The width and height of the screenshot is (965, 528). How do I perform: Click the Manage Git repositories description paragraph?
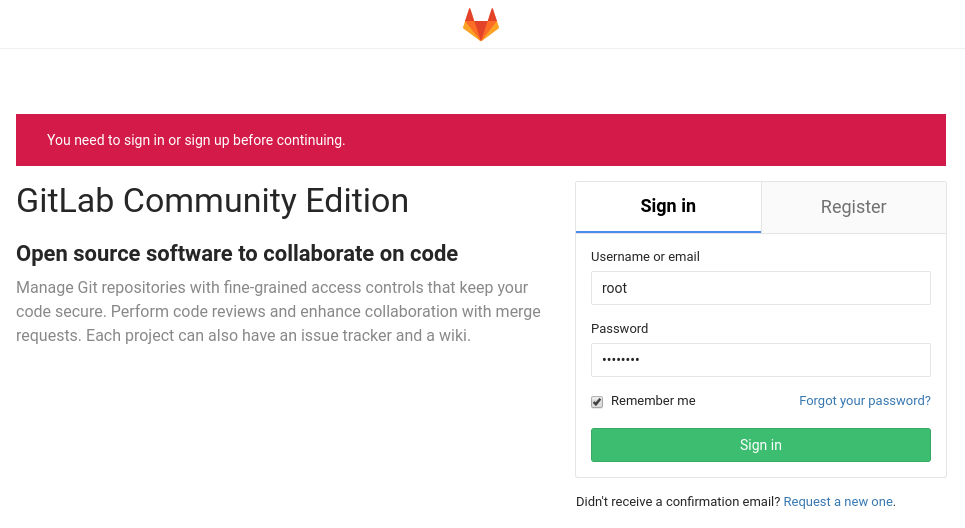[280, 312]
